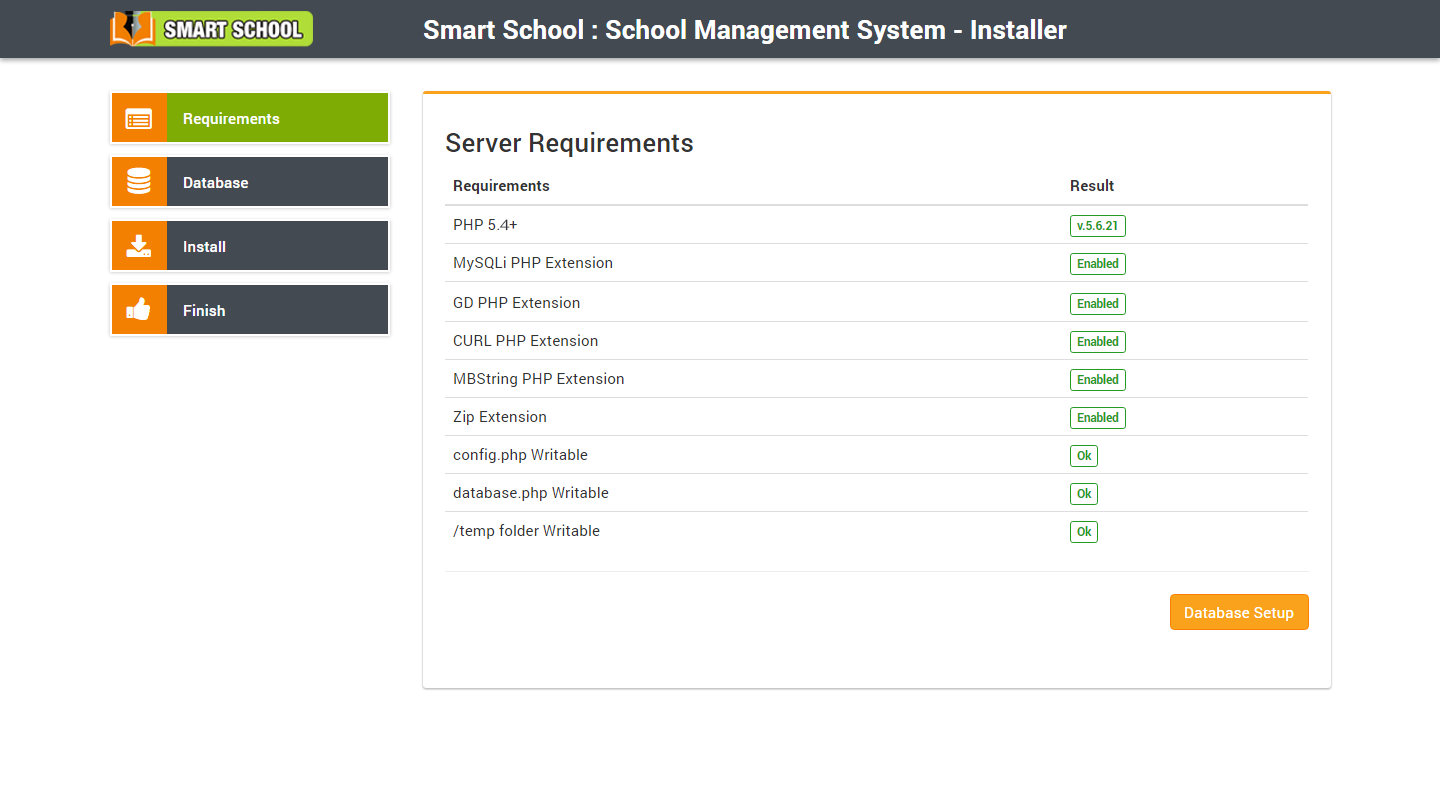Click the Ok badge for database.php Writable
Viewport: 1440px width, 804px height.
coord(1083,493)
